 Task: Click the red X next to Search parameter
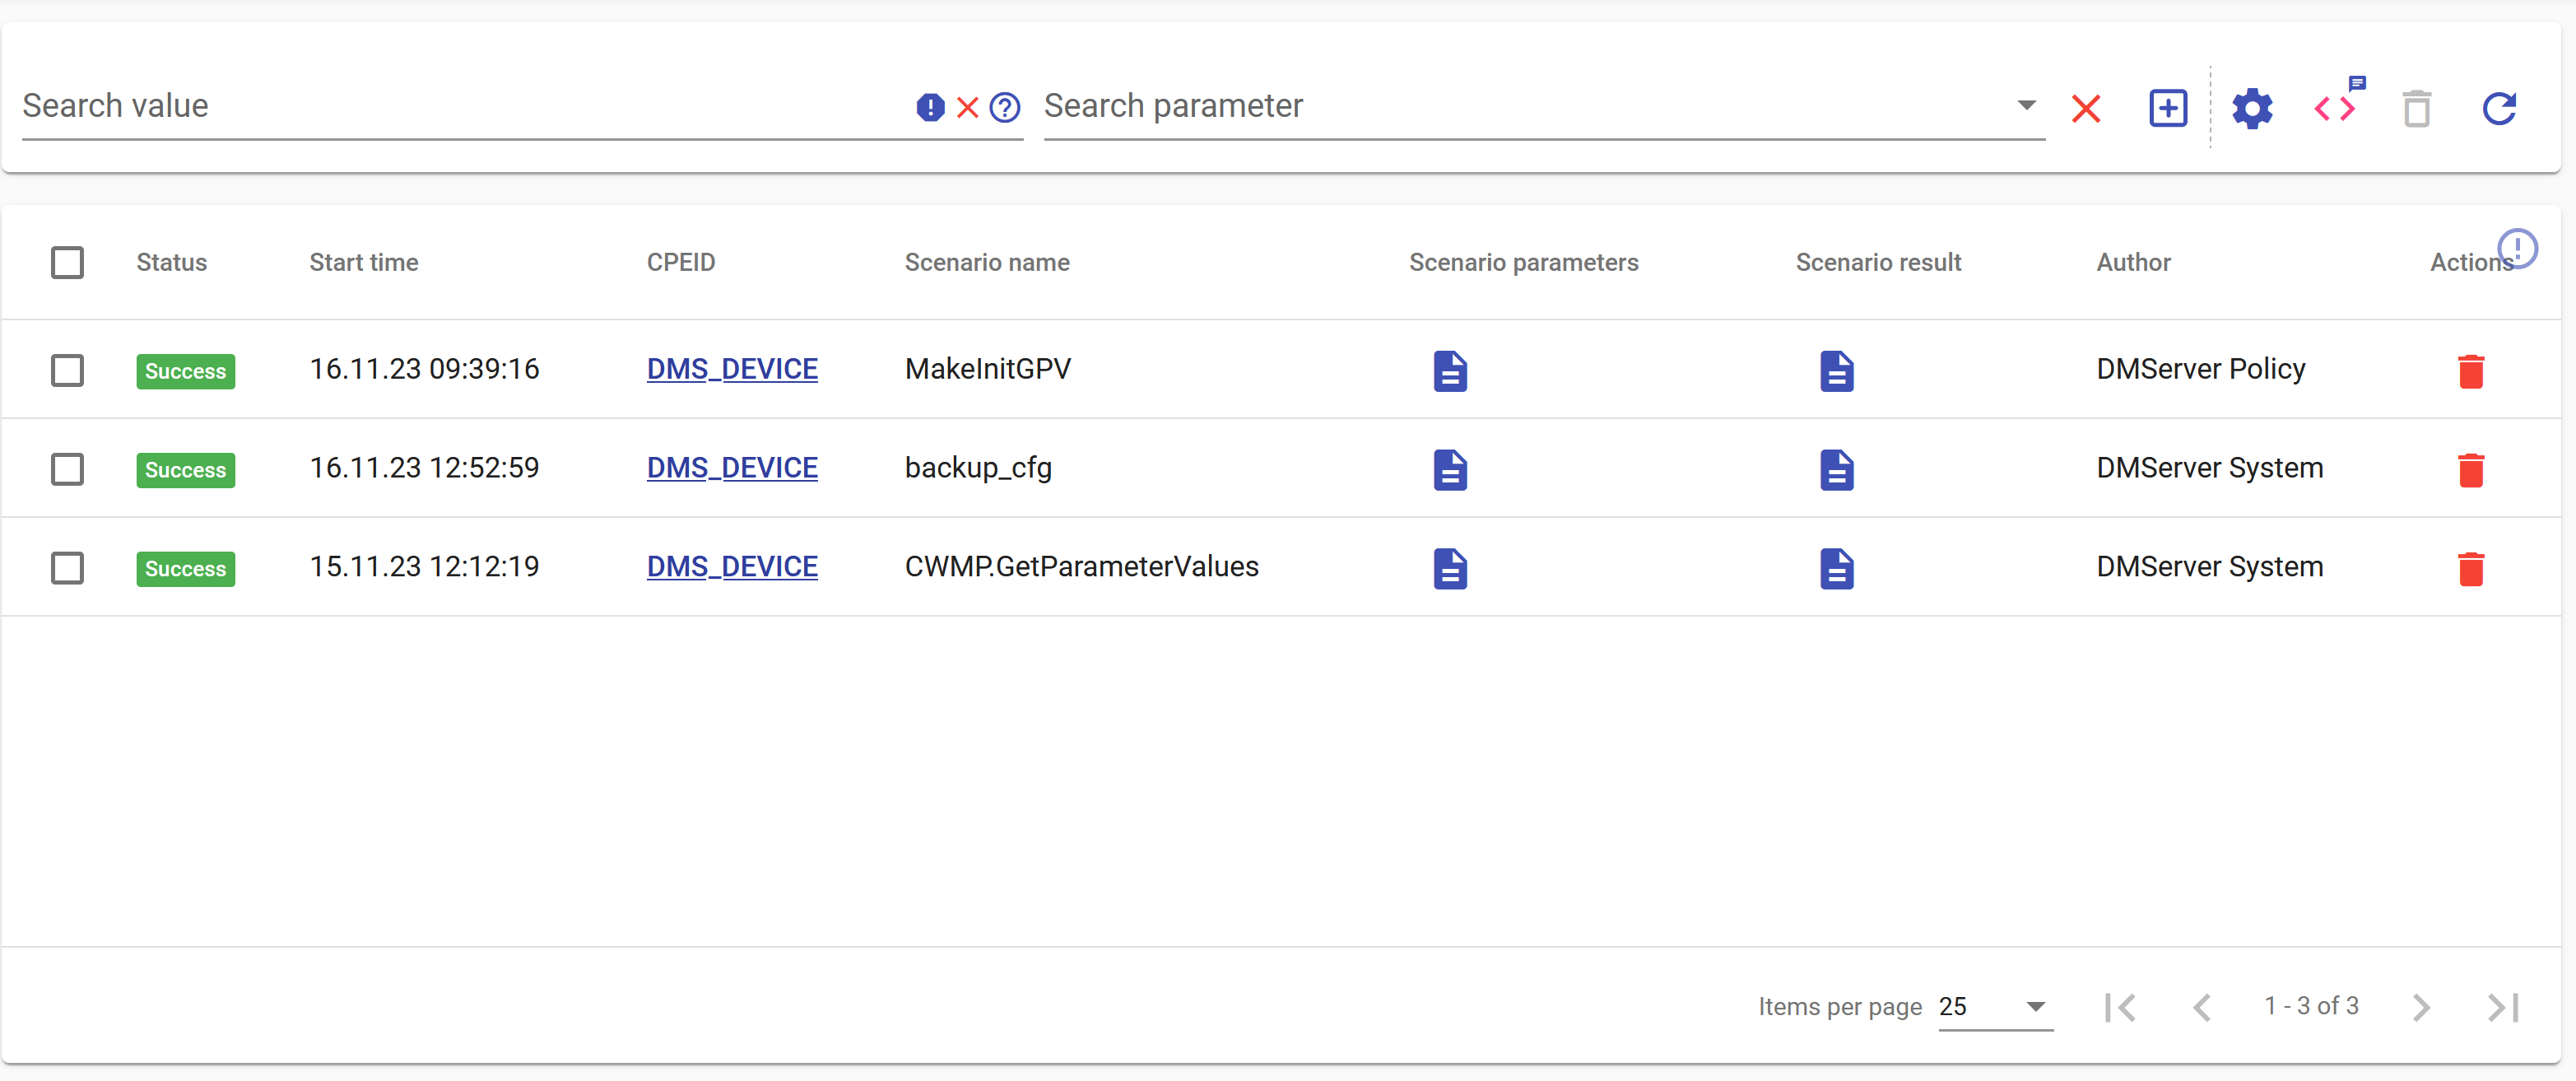(x=2086, y=108)
